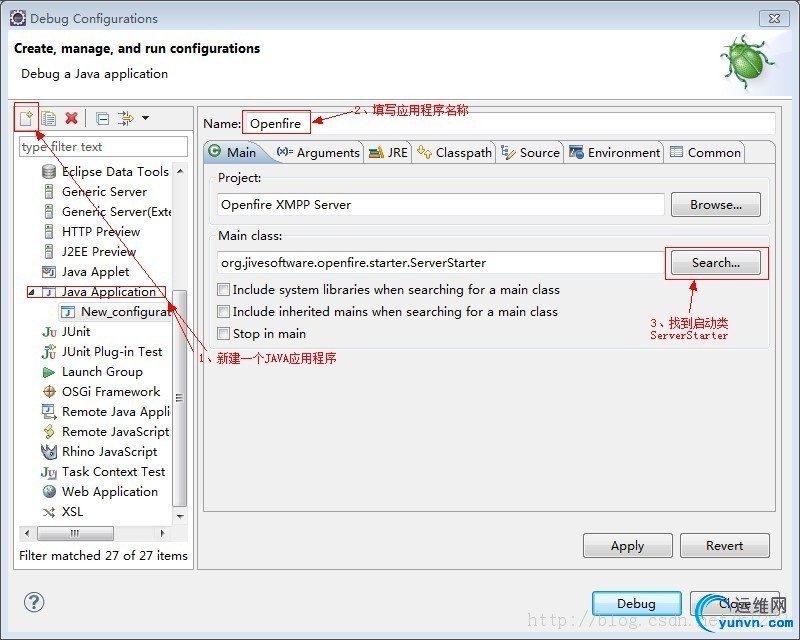Click tree horizontal scrollbar right arrow
Viewport: 800px width, 640px height.
point(162,533)
